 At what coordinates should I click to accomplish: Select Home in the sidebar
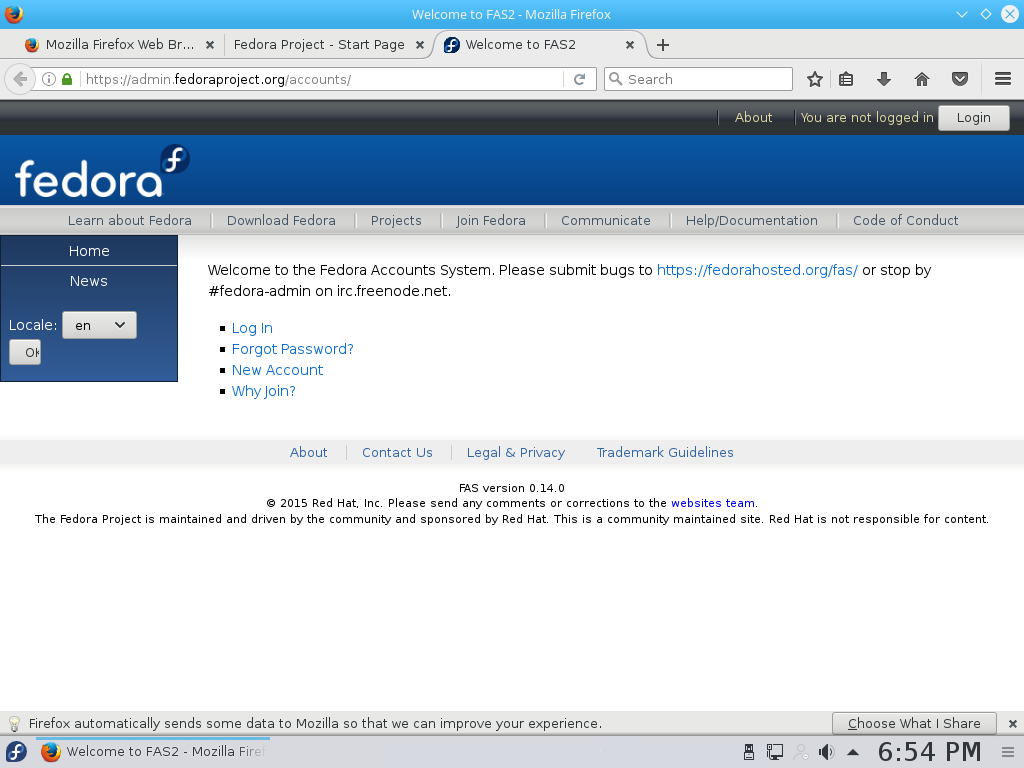click(89, 251)
